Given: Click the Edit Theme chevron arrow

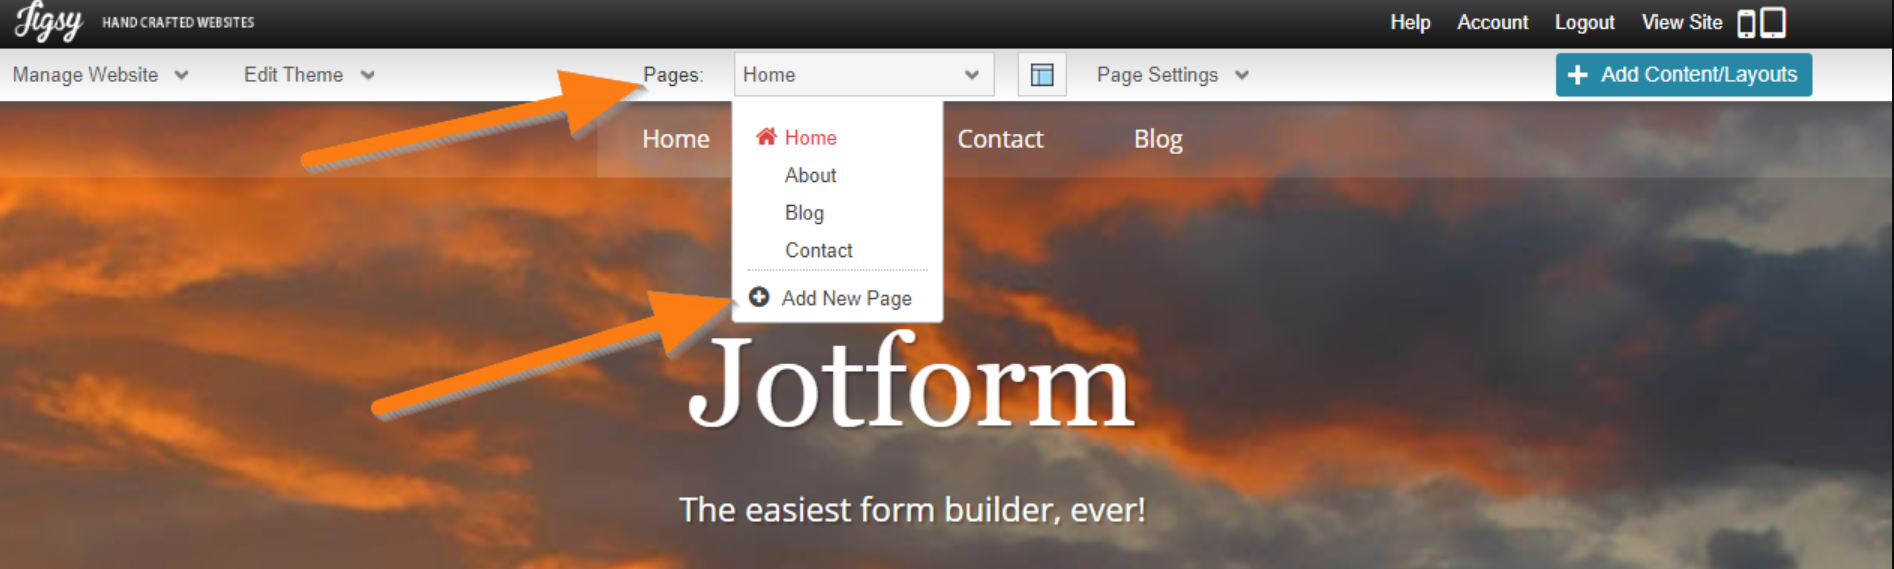Looking at the screenshot, I should click(x=367, y=75).
